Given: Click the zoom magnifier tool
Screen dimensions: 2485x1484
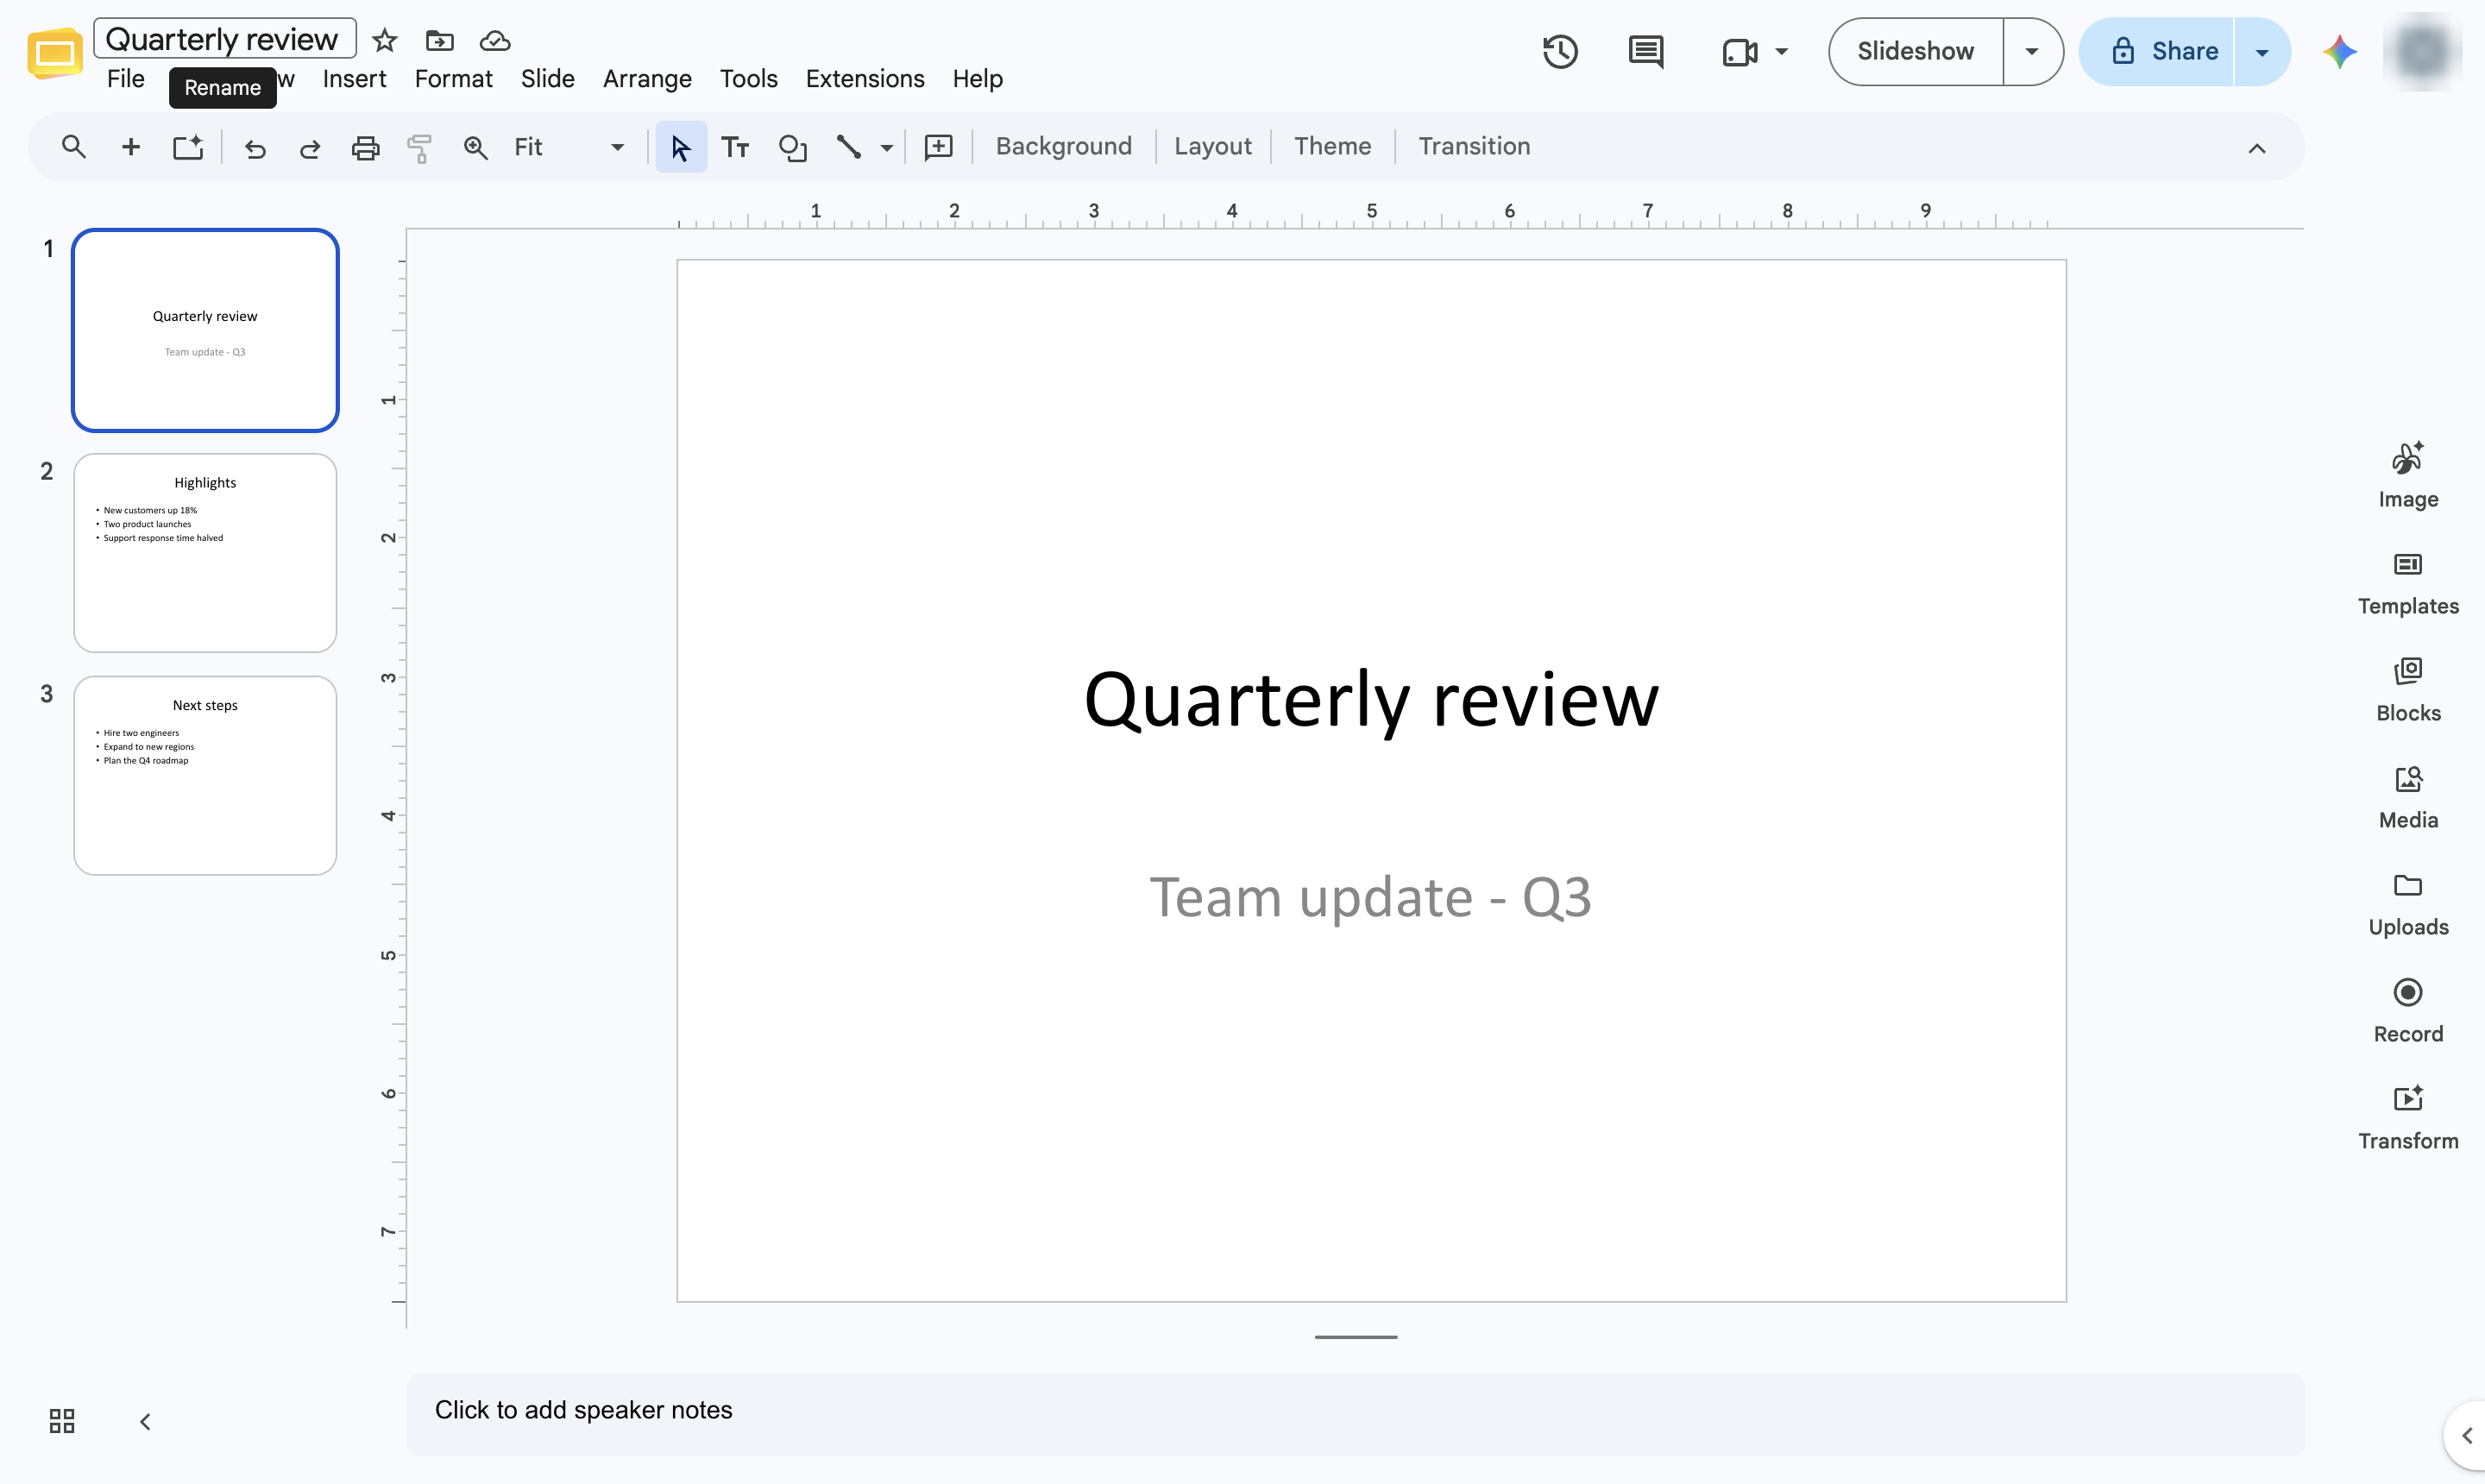Looking at the screenshot, I should (x=476, y=148).
